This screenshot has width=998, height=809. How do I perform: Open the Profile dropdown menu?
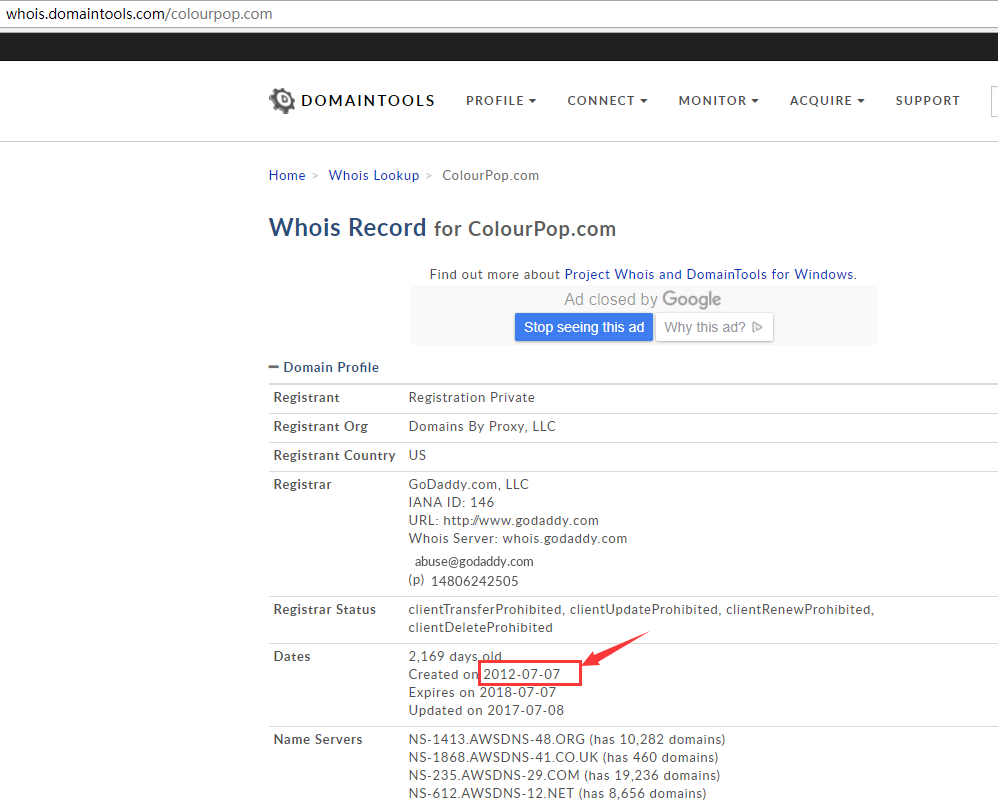tap(501, 101)
